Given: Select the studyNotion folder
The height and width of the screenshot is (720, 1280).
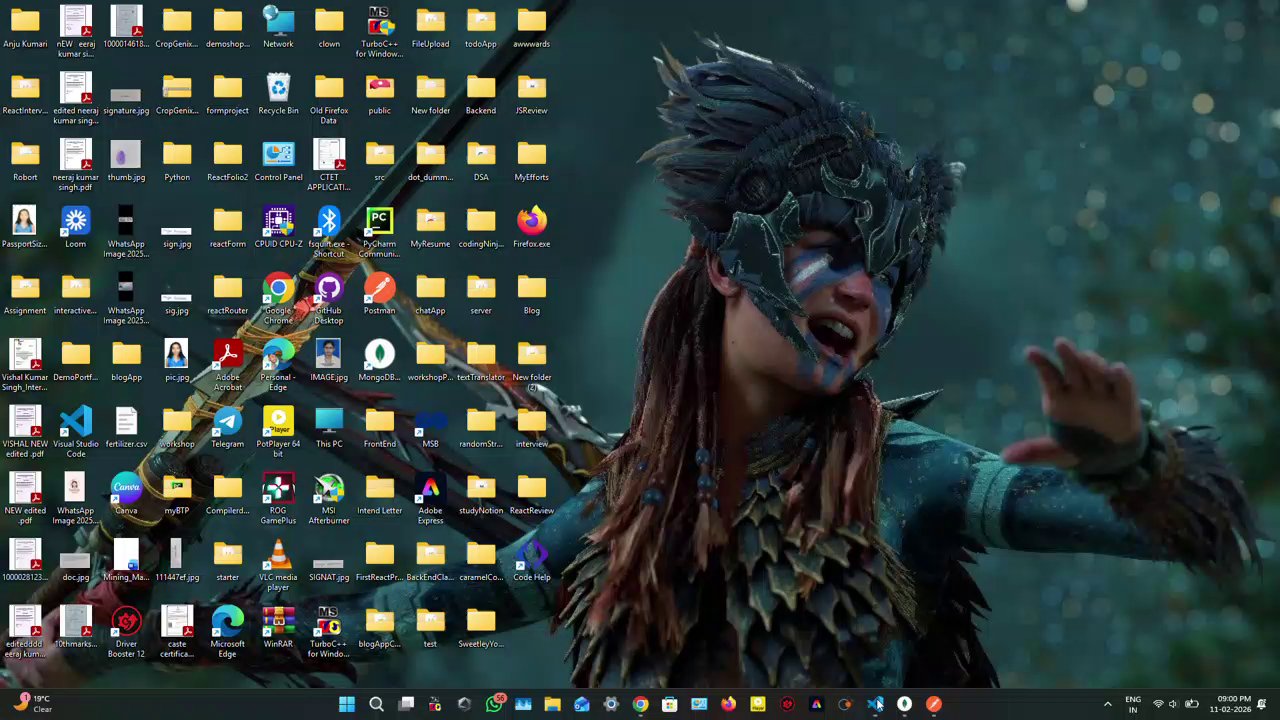Looking at the screenshot, I should pos(481,494).
